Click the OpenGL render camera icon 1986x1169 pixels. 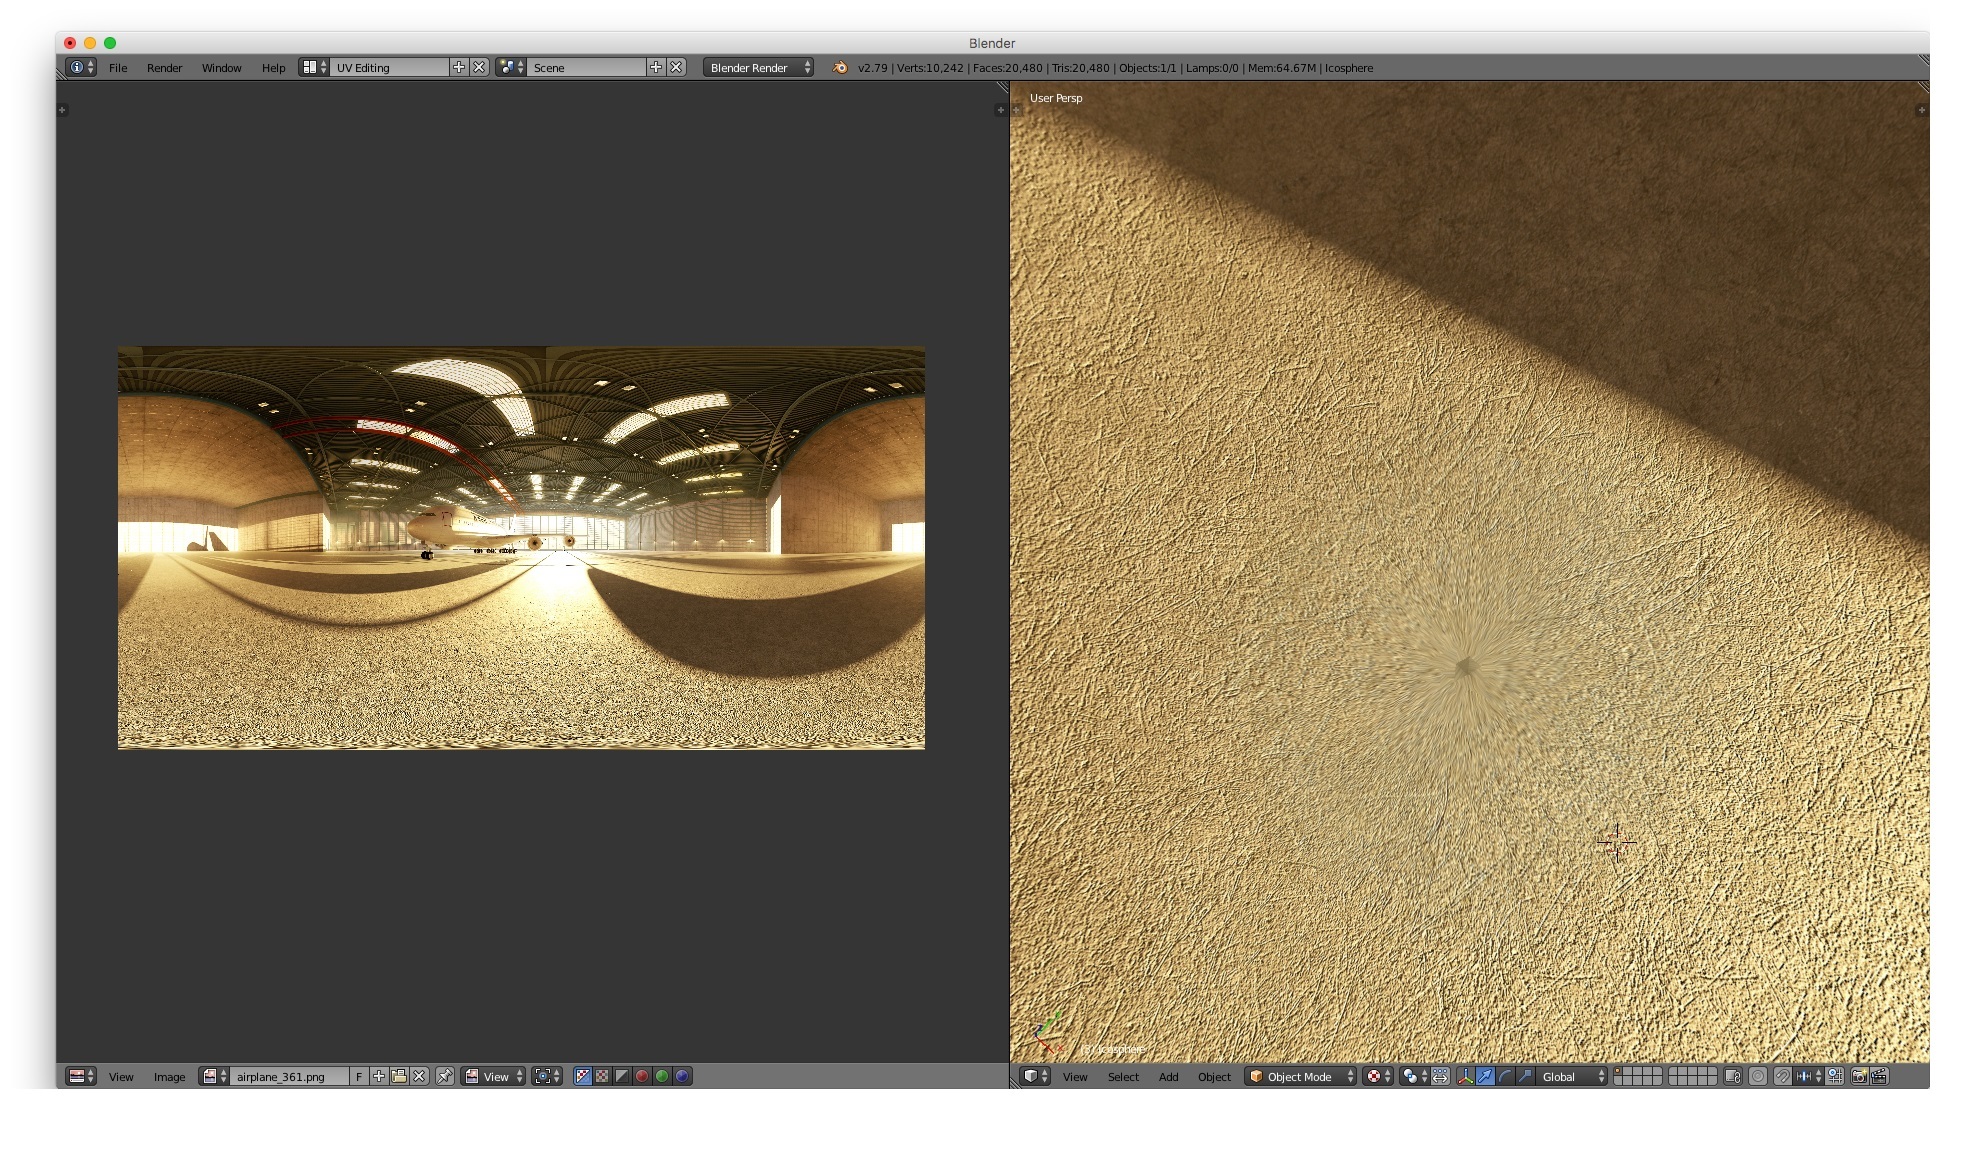point(1859,1077)
